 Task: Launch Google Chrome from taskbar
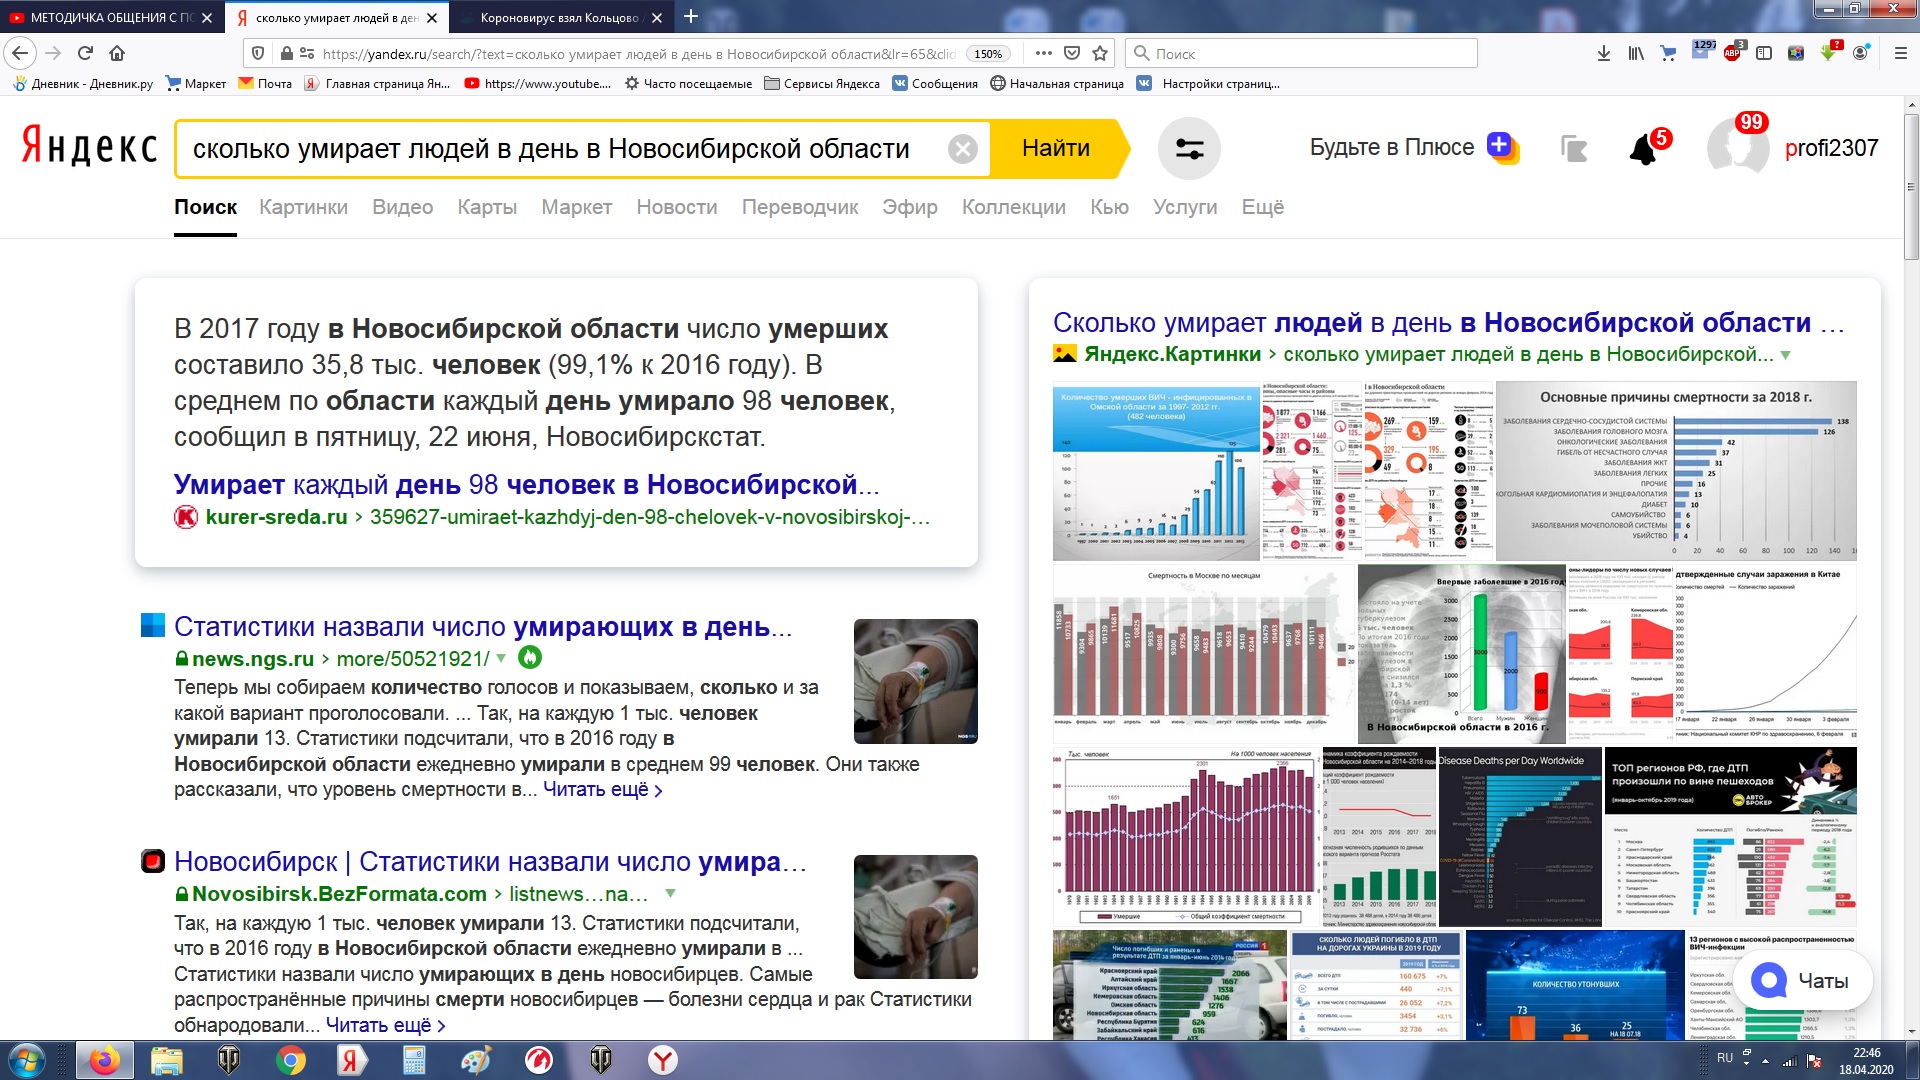291,1060
